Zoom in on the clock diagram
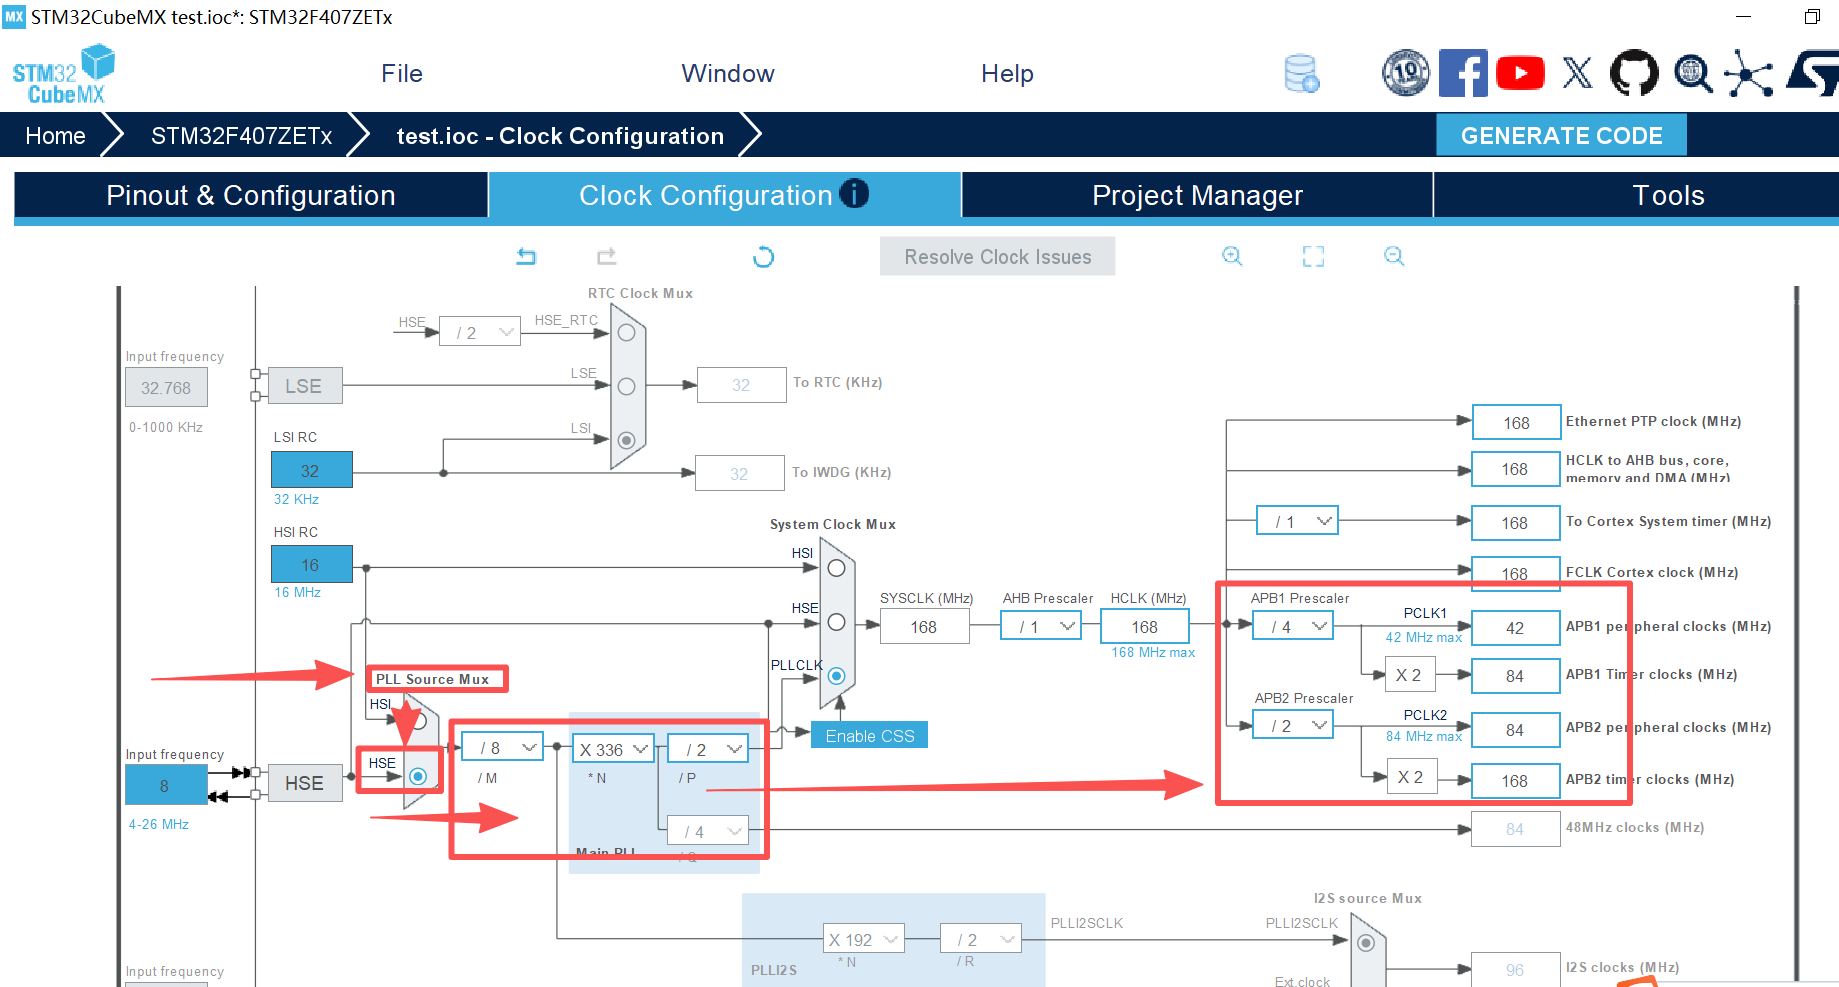Viewport: 1839px width, 987px height. [1232, 257]
